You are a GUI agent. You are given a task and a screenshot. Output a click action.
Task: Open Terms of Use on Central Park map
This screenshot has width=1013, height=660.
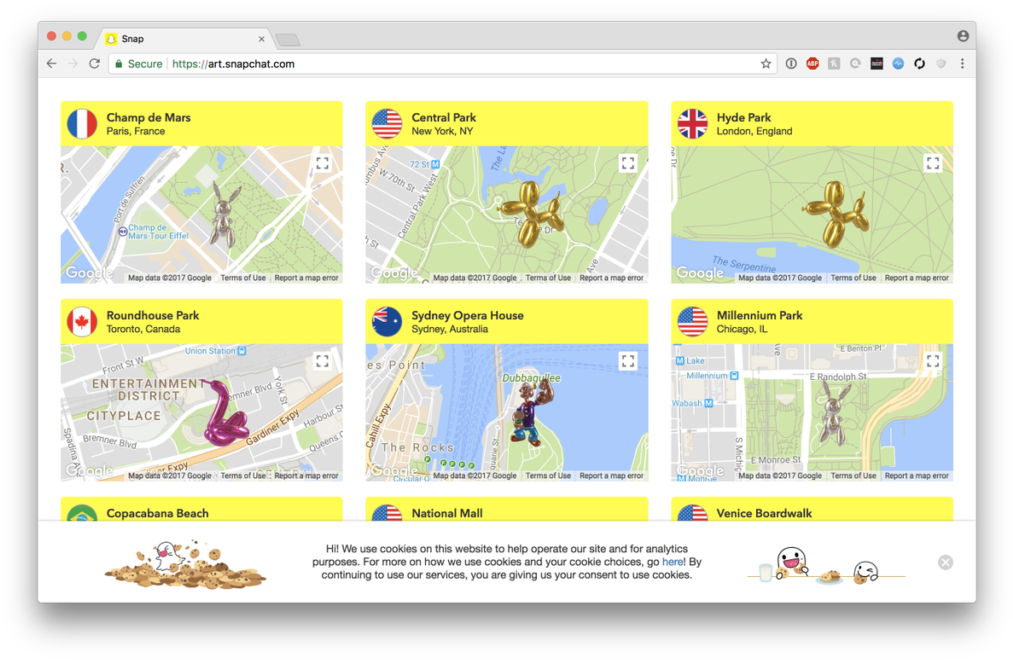548,278
